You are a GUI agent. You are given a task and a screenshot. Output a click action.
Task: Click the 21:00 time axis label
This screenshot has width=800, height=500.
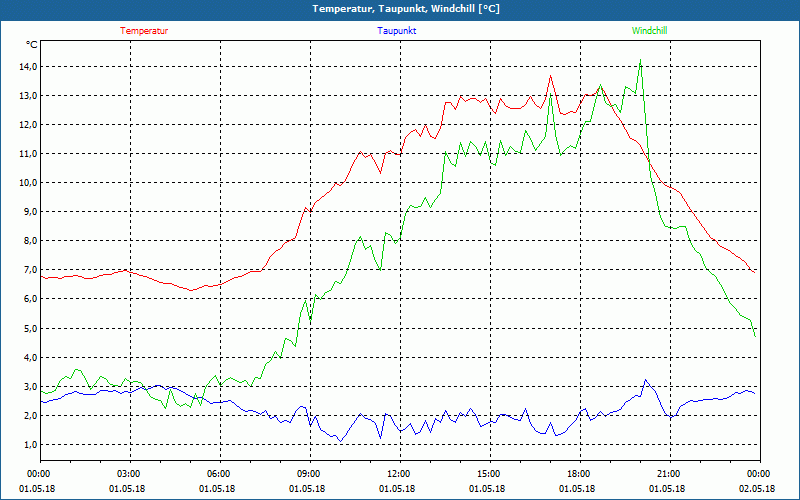click(670, 474)
